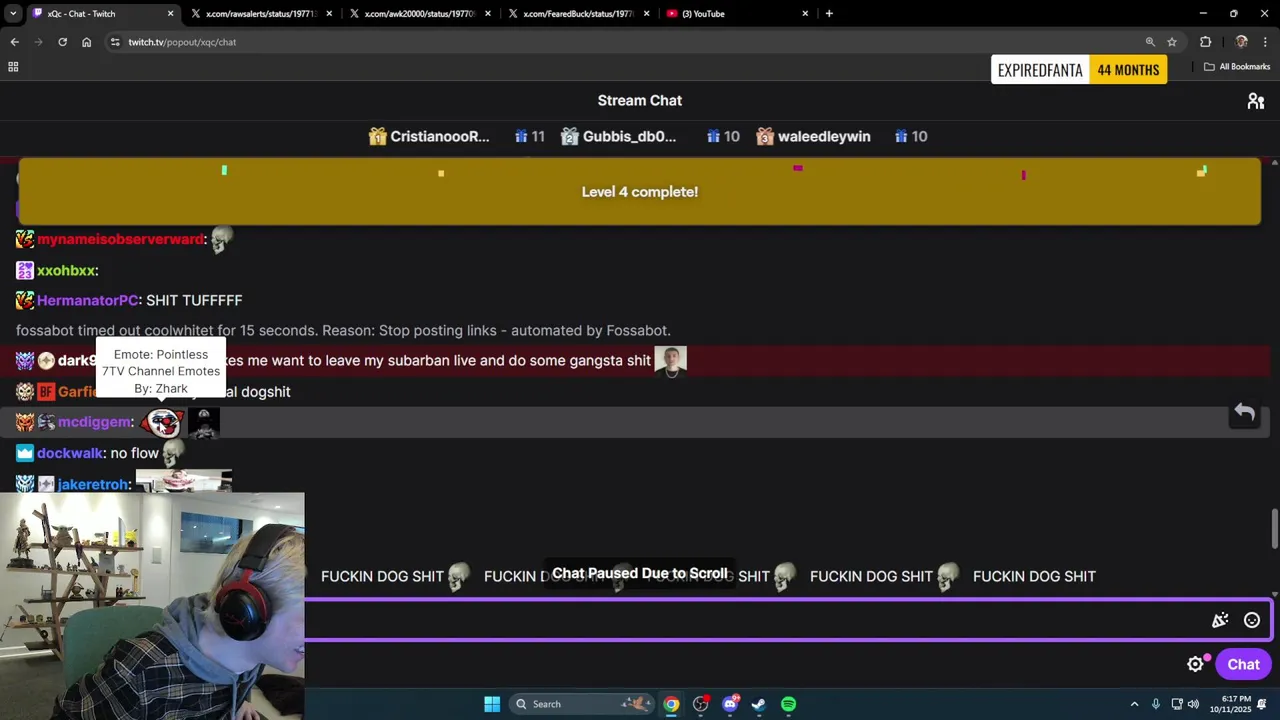Image resolution: width=1280 pixels, height=720 pixels.
Task: Click the Level 4 complete hype banner
Action: coord(640,191)
